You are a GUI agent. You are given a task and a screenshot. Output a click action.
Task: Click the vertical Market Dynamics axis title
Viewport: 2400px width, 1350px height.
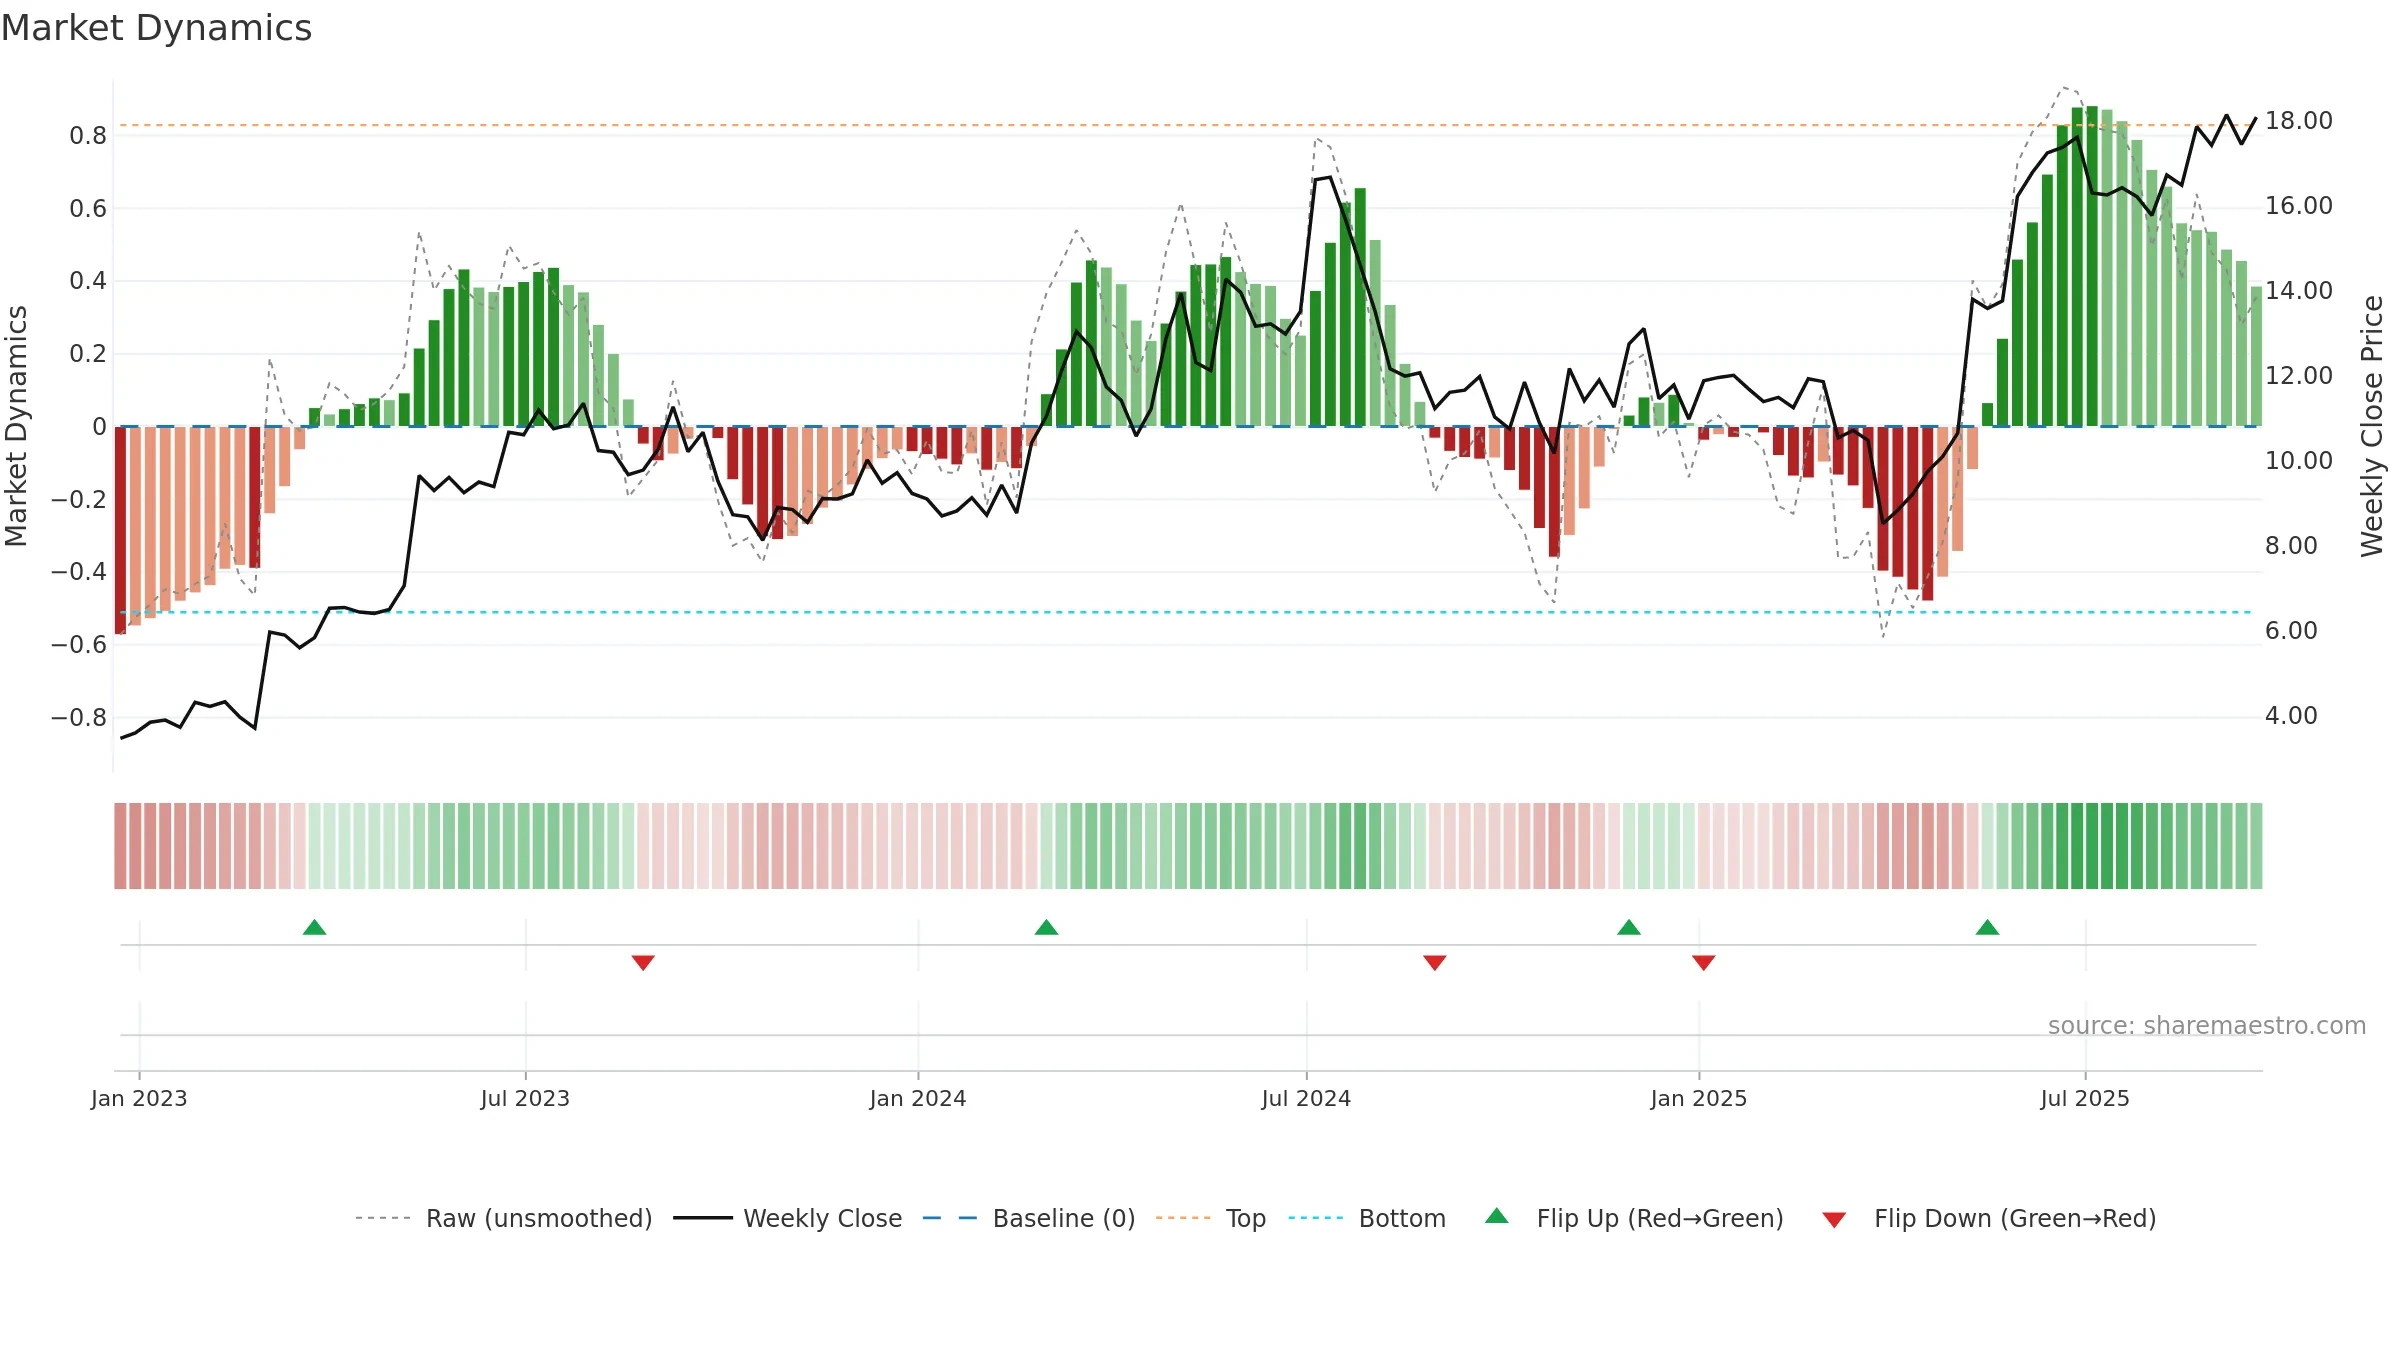(16, 426)
